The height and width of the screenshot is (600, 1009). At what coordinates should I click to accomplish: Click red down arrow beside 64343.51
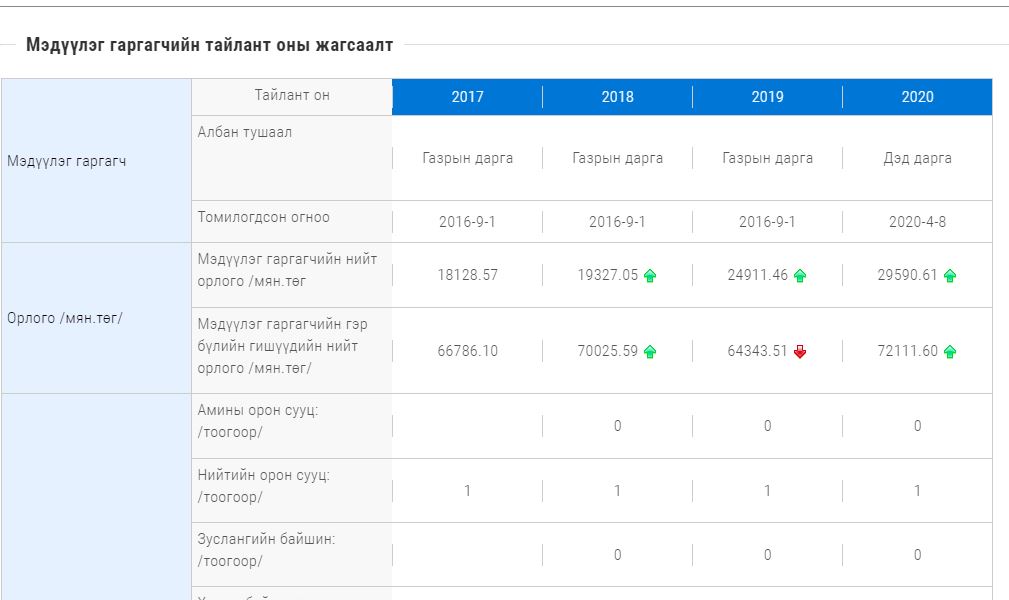[x=800, y=352]
